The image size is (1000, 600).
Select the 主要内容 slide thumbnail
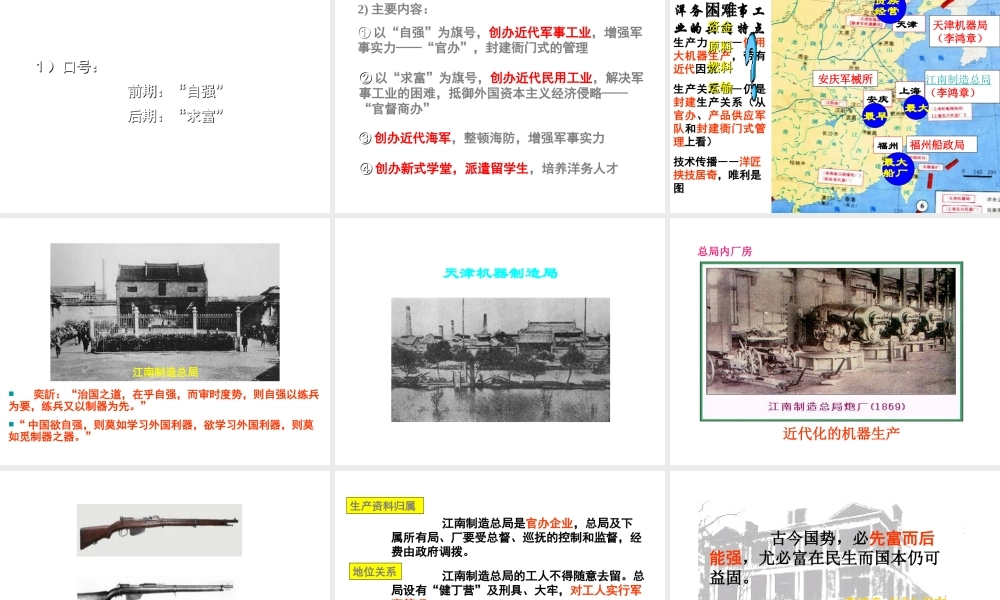click(x=499, y=106)
